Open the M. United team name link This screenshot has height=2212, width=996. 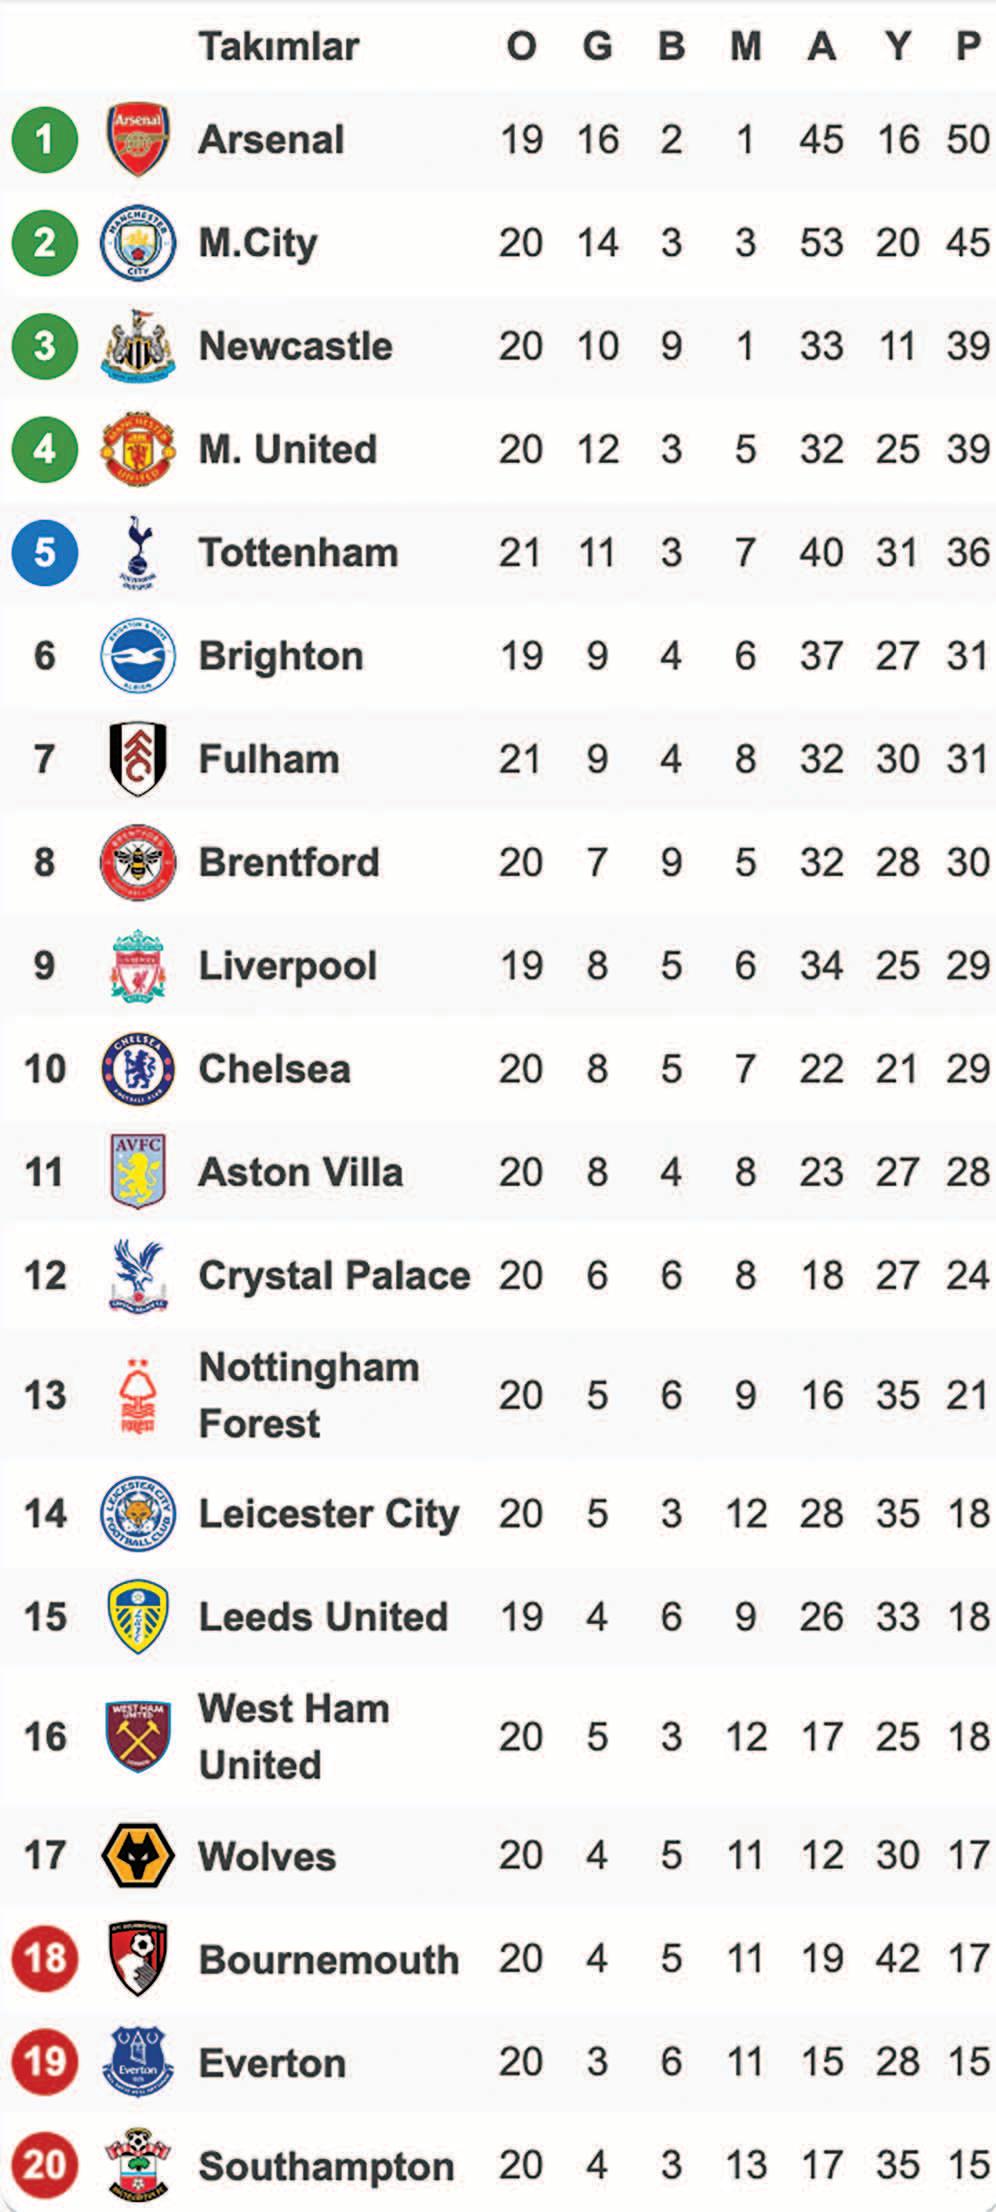tap(287, 450)
